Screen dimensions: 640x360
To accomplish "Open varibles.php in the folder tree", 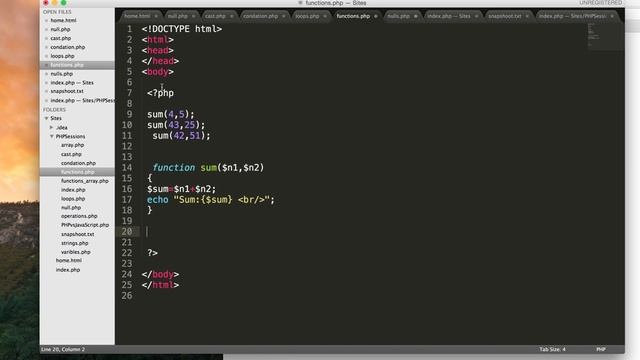I will (76, 252).
